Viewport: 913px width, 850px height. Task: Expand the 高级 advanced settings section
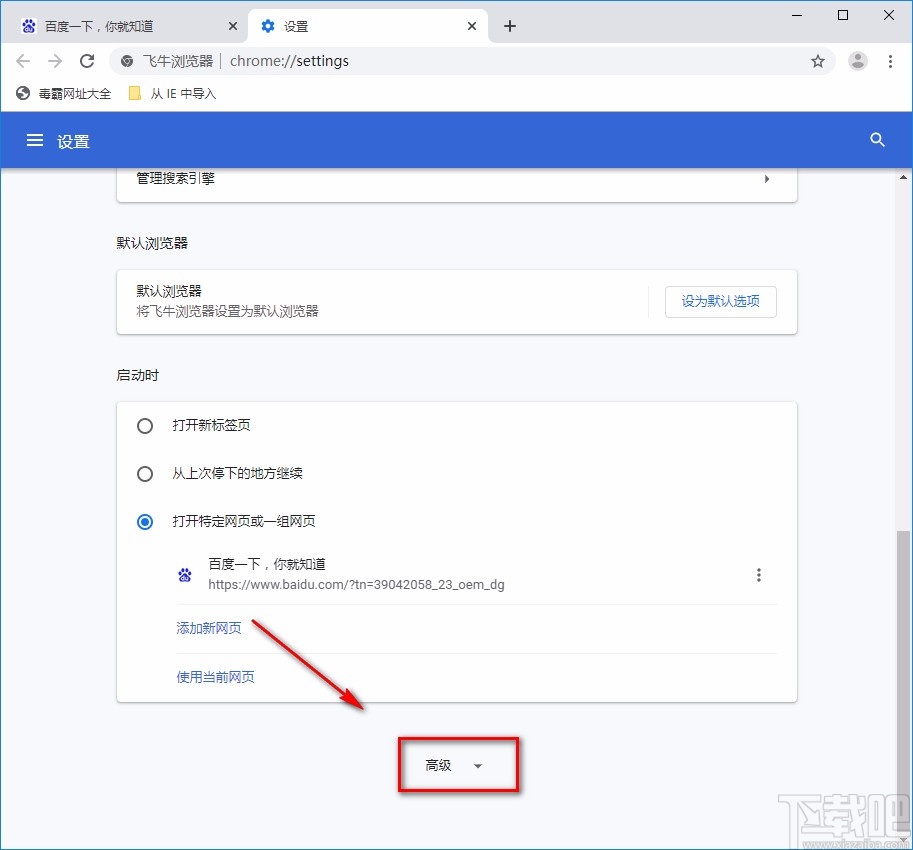[458, 764]
